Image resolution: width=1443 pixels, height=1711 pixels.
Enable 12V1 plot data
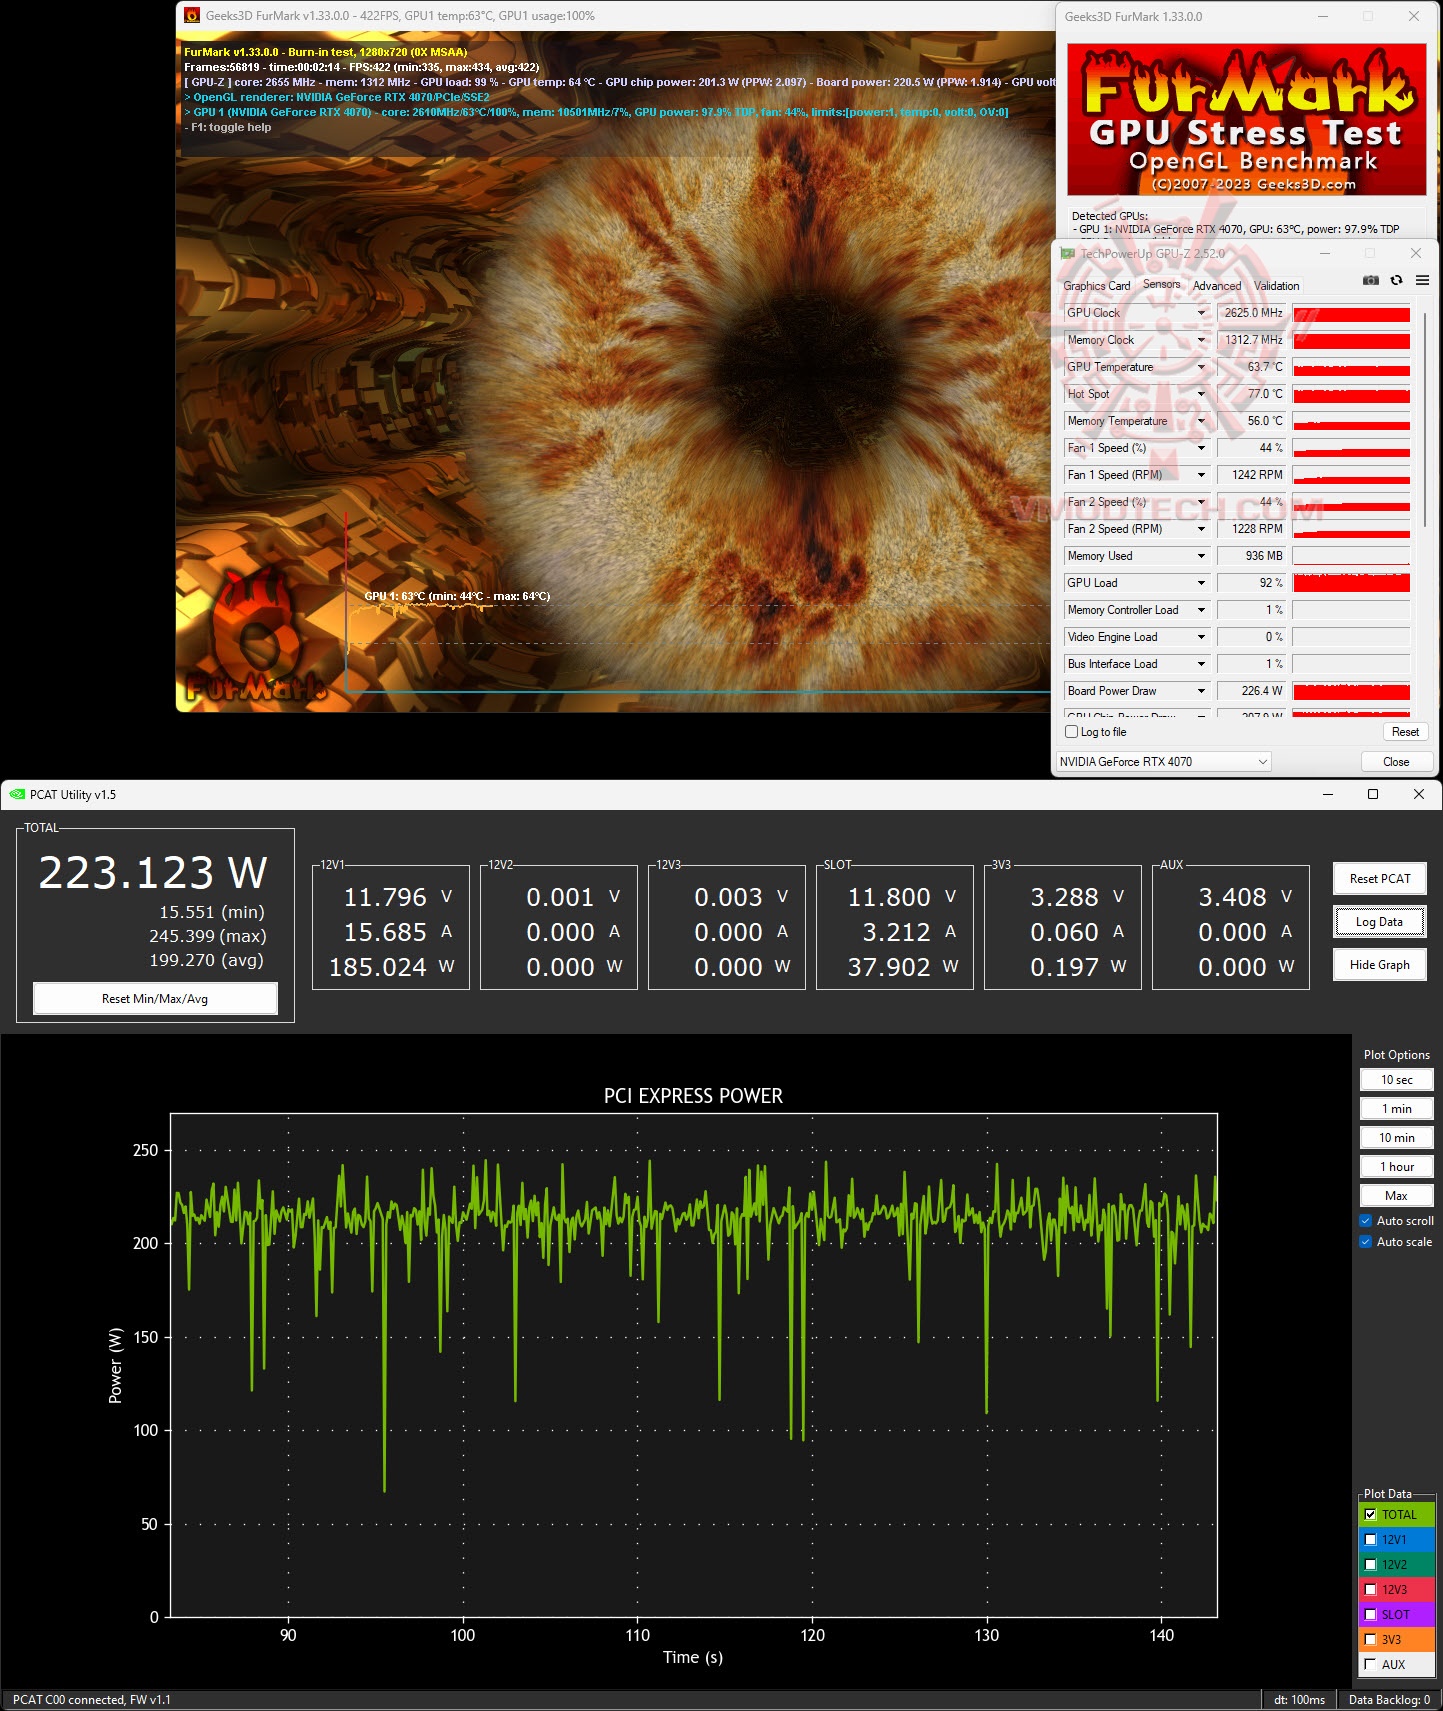tap(1370, 1540)
